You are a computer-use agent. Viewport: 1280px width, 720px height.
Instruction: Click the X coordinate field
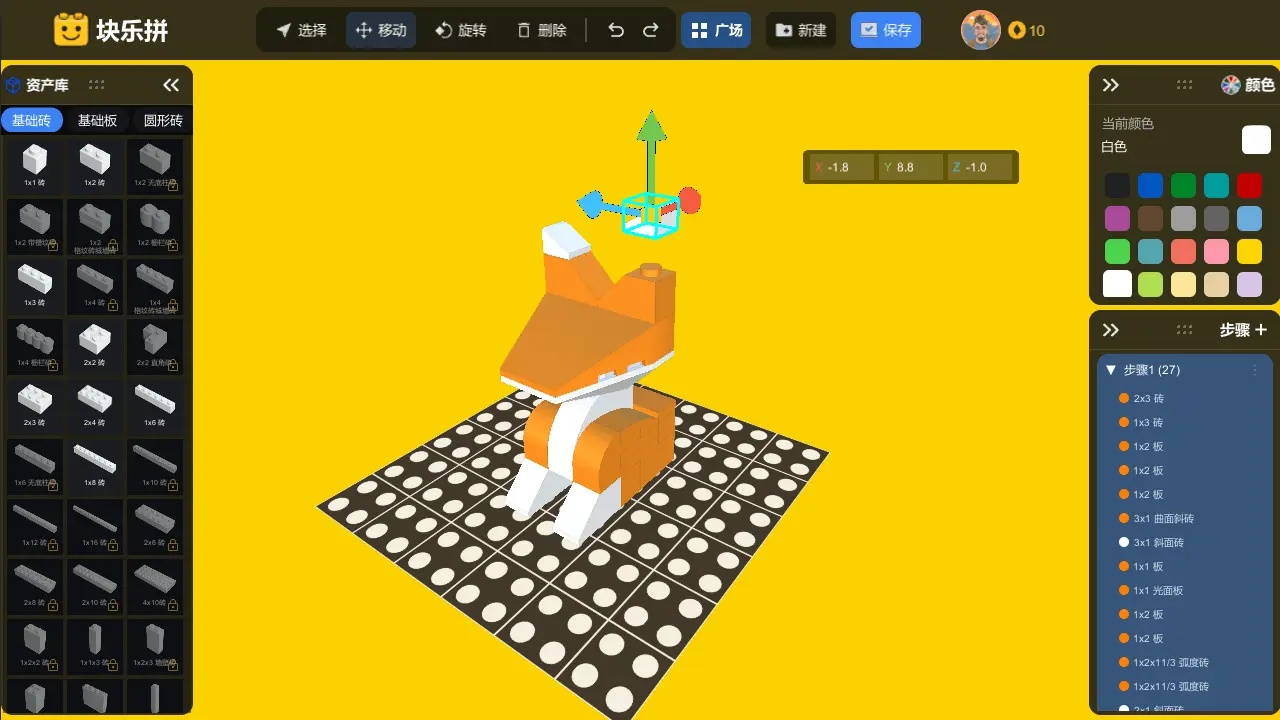(842, 167)
